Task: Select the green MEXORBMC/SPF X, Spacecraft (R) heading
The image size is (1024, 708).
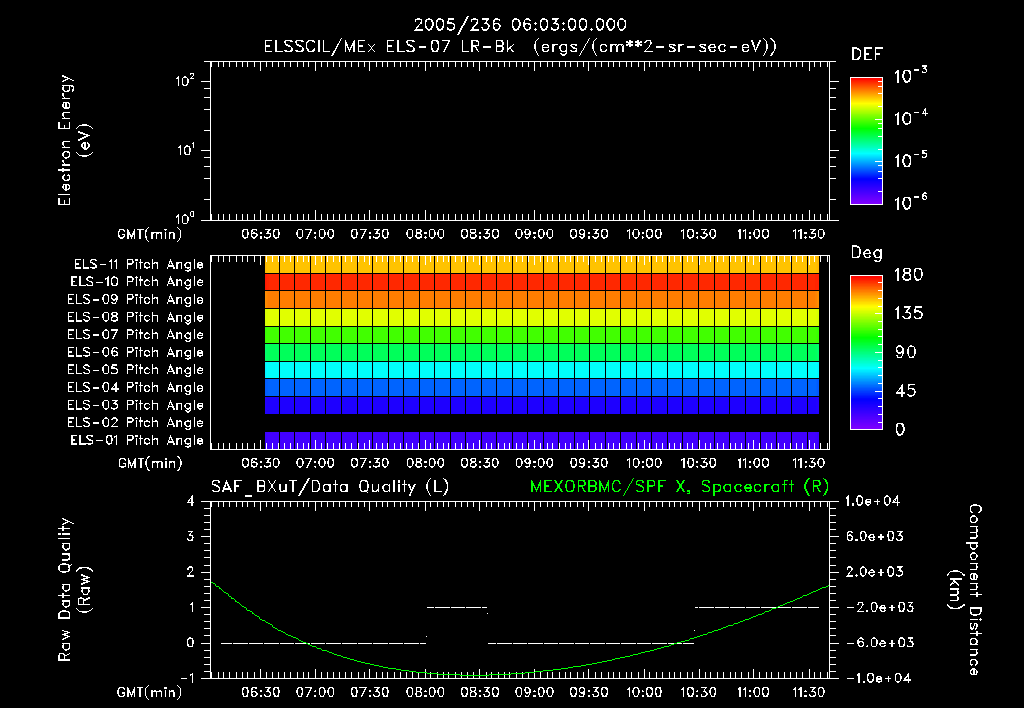Action: [x=679, y=487]
